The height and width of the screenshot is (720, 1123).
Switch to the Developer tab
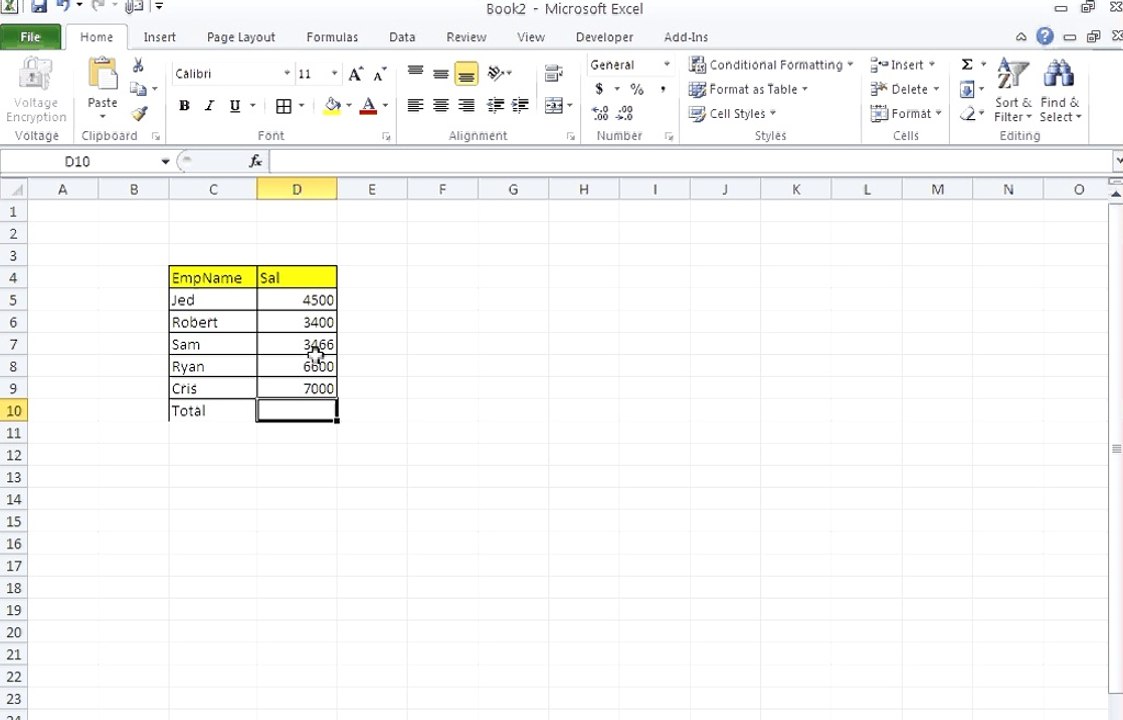click(604, 37)
